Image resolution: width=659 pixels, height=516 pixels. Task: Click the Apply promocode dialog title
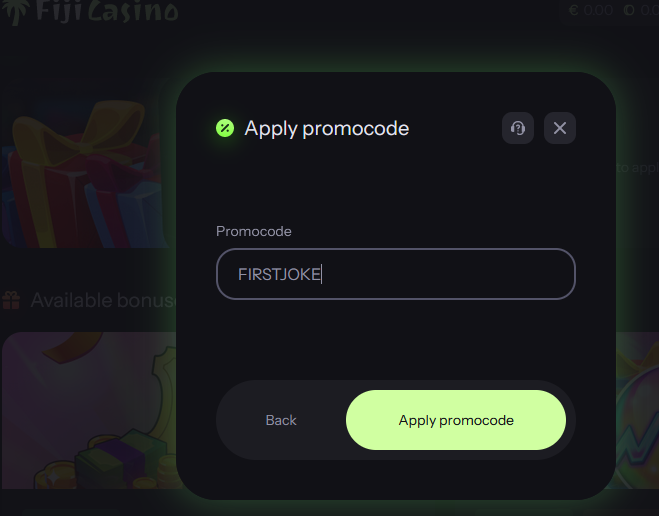tap(327, 128)
